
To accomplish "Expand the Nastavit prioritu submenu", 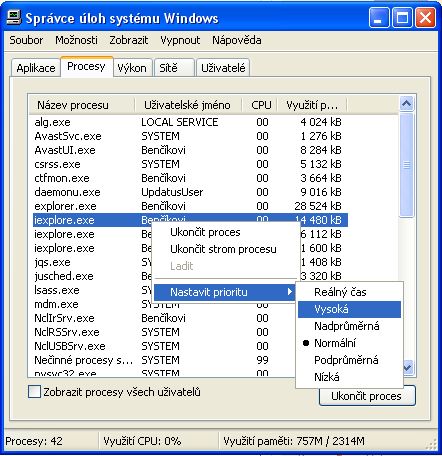I will click(224, 292).
